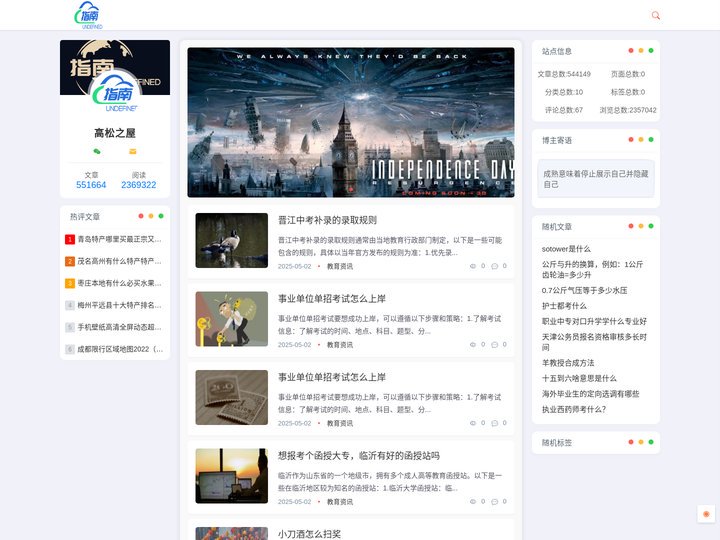Click the 随机标签 panel heading
Image resolution: width=720 pixels, height=540 pixels.
(x=557, y=443)
